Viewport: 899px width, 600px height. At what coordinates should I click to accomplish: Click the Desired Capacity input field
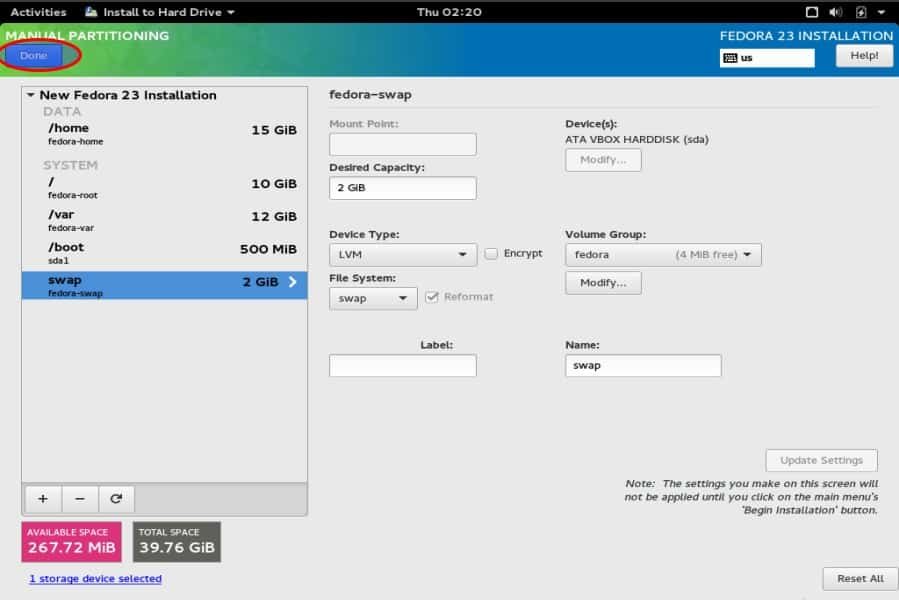(402, 188)
